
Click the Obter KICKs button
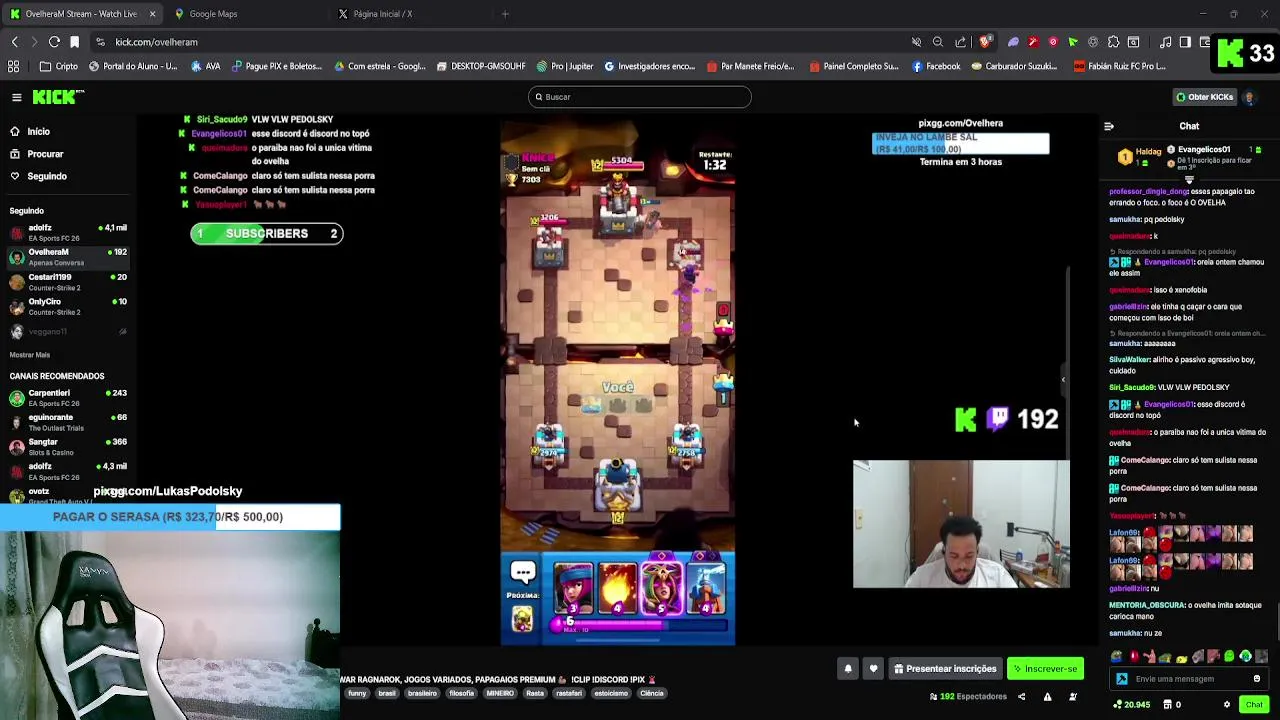pyautogui.click(x=1204, y=97)
